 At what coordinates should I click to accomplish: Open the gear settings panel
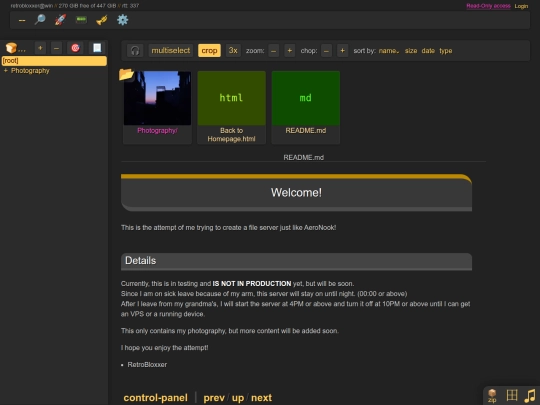(x=123, y=20)
